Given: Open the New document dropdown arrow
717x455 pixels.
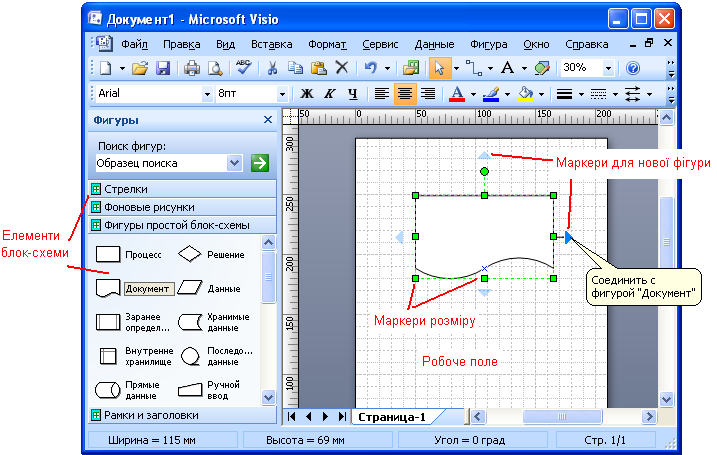Looking at the screenshot, I should point(122,69).
